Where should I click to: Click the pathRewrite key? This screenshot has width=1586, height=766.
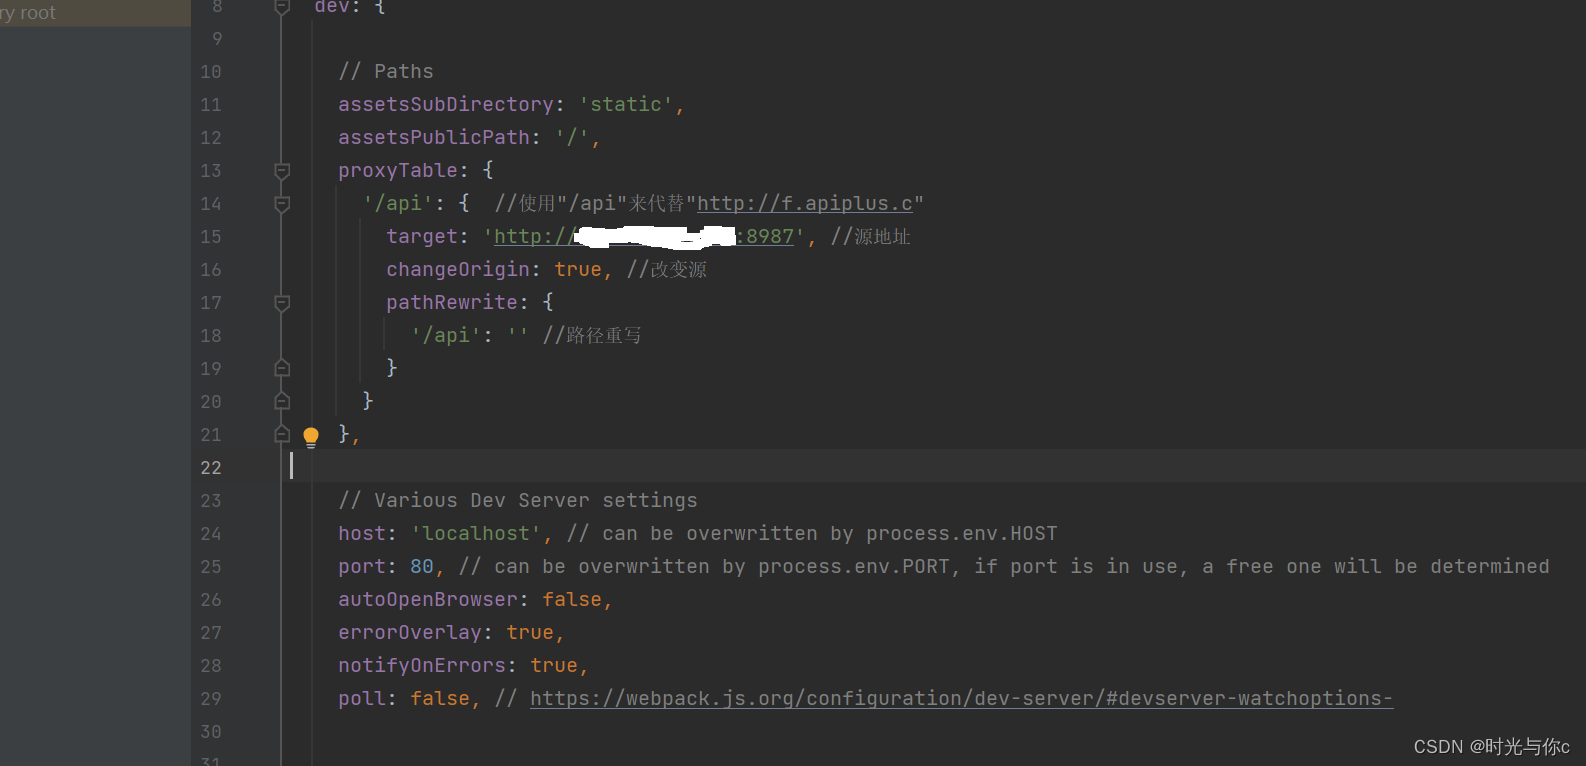point(452,303)
